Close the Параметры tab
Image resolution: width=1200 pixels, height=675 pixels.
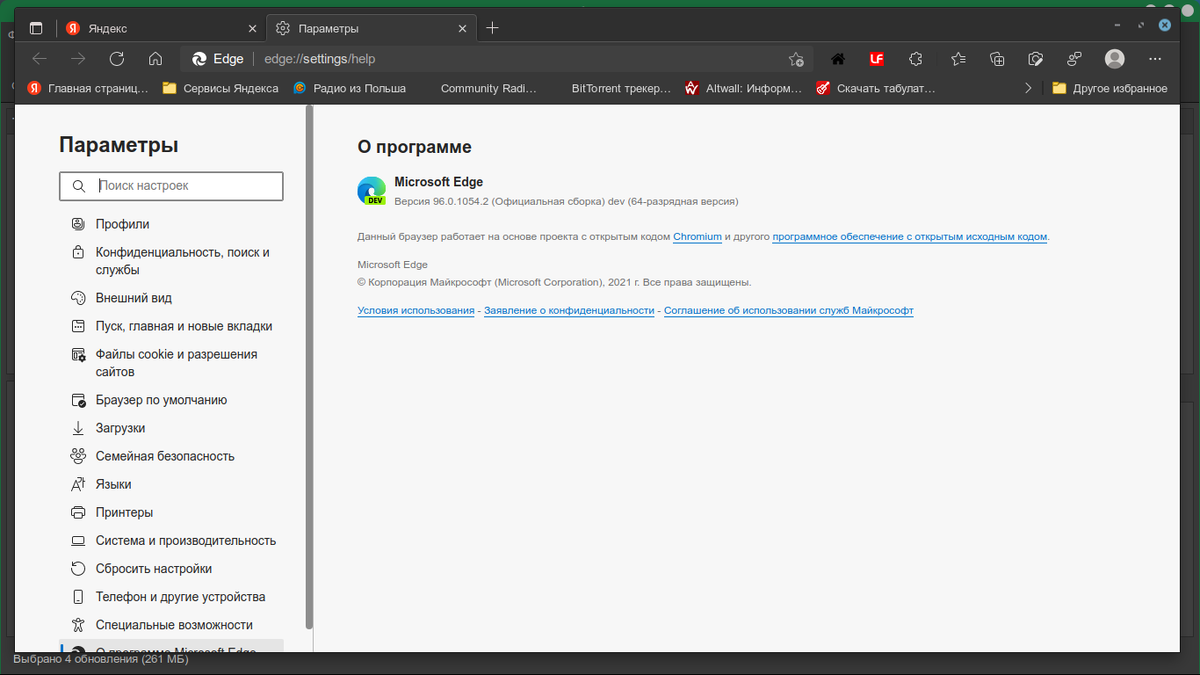[460, 28]
